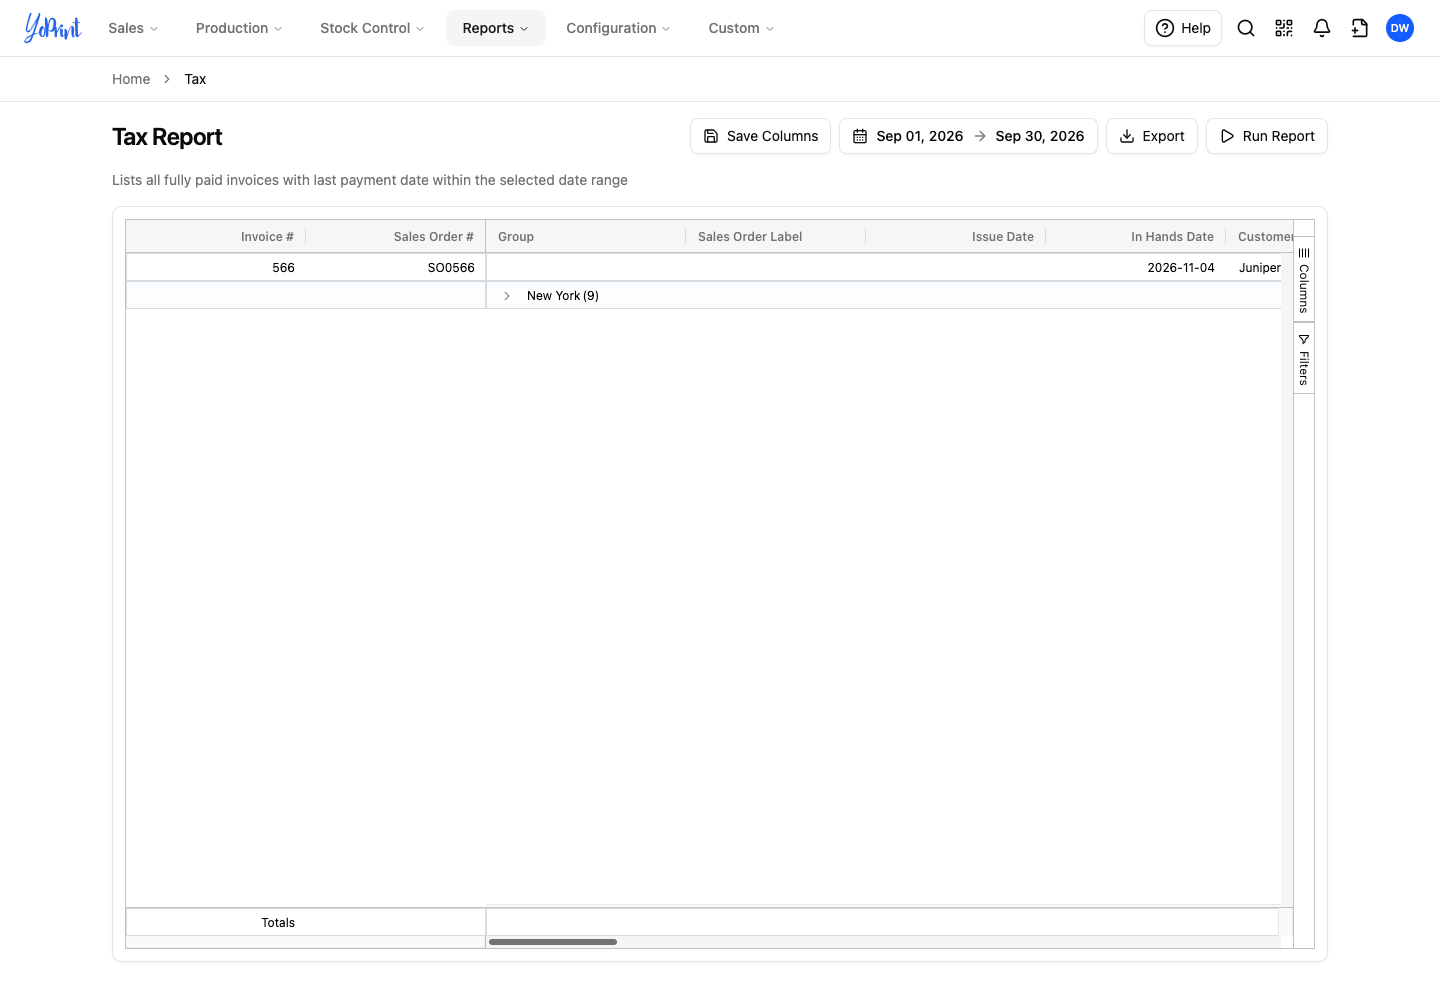Follow the Home breadcrumb link
Image resolution: width=1440 pixels, height=1000 pixels.
click(131, 79)
